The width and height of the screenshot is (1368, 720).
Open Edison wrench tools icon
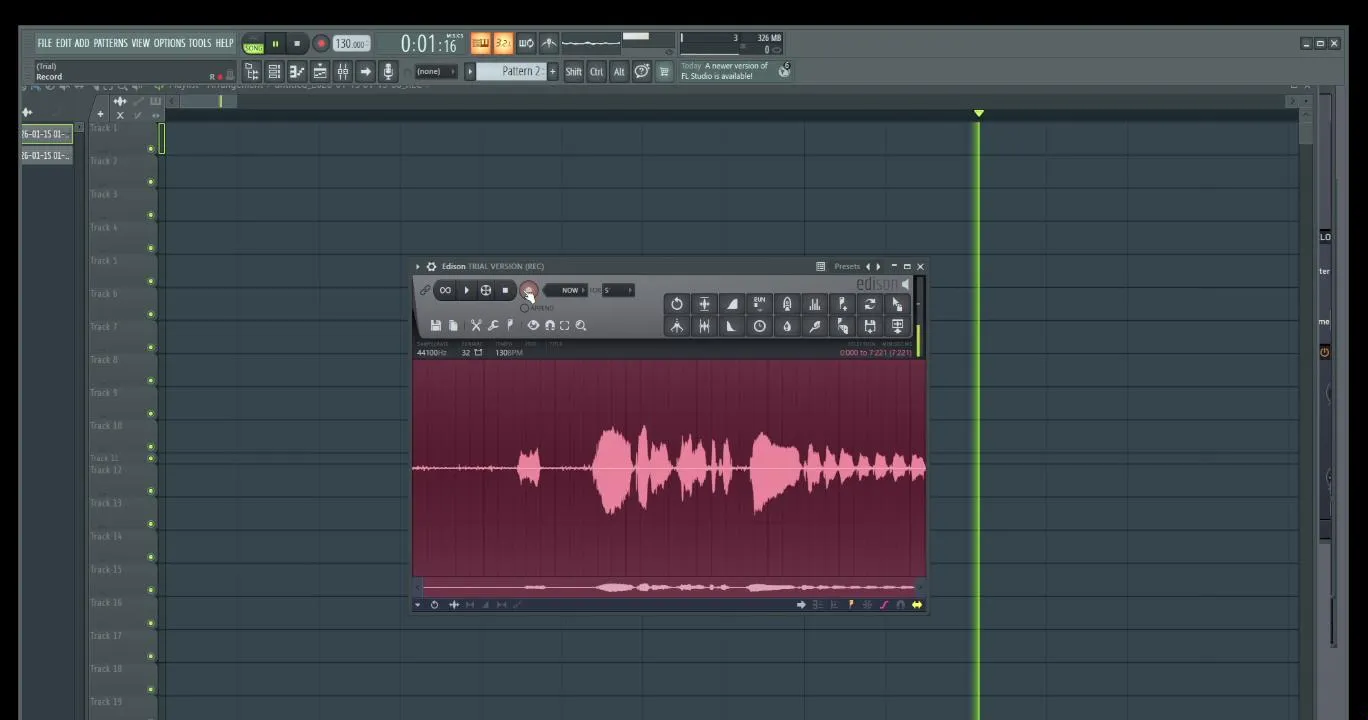[x=493, y=325]
